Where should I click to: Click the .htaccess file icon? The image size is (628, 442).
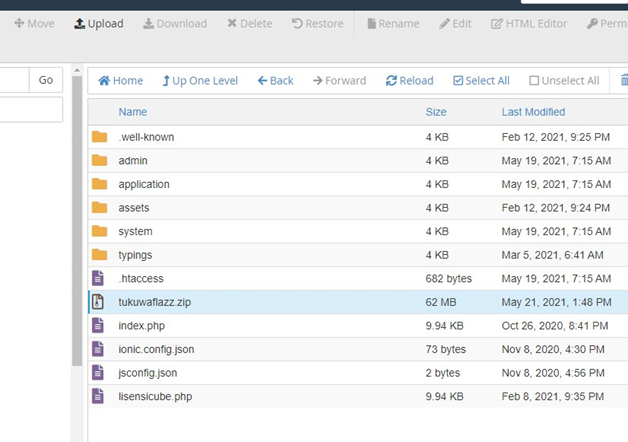click(98, 278)
